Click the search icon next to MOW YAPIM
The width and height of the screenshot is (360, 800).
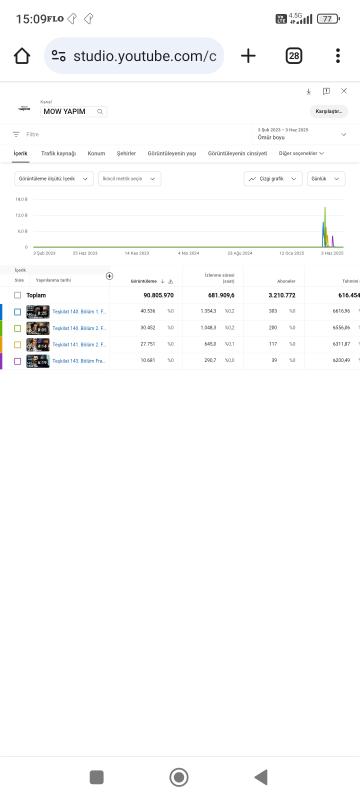(100, 111)
